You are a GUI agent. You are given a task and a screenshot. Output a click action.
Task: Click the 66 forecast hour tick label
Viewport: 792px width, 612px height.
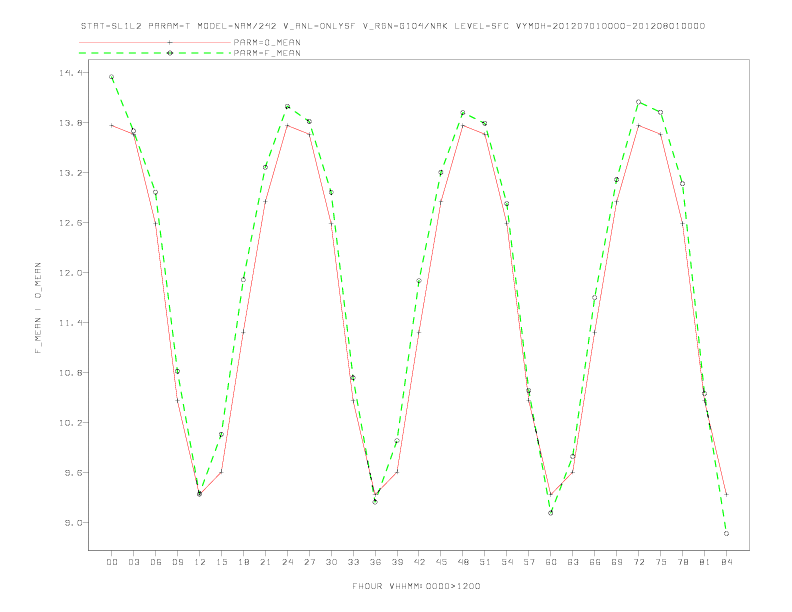click(595, 562)
